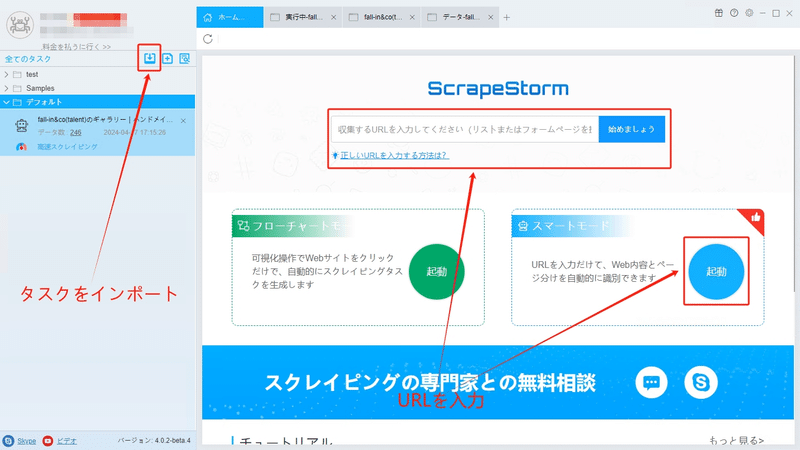This screenshot has width=800, height=450.
Task: Launch smart mode with blue 起動 button
Action: [x=716, y=271]
